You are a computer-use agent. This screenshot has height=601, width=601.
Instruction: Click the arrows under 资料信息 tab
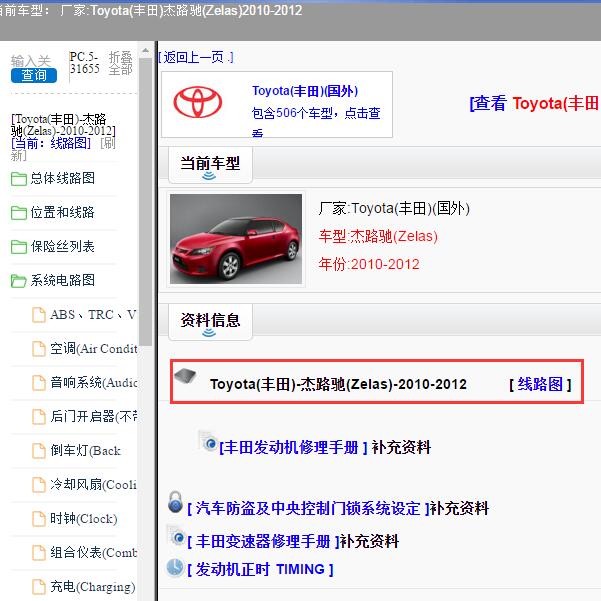pos(209,333)
